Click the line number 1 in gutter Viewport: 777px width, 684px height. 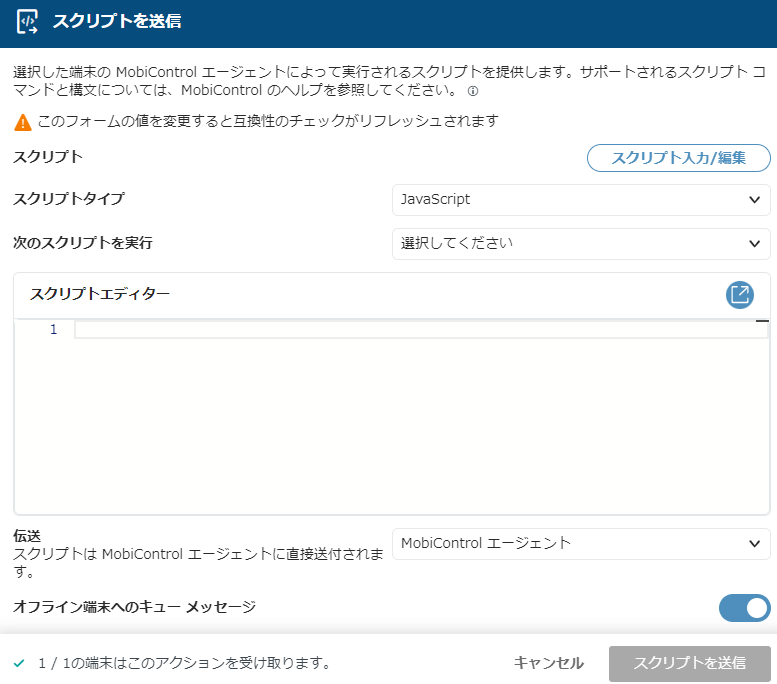[x=54, y=330]
